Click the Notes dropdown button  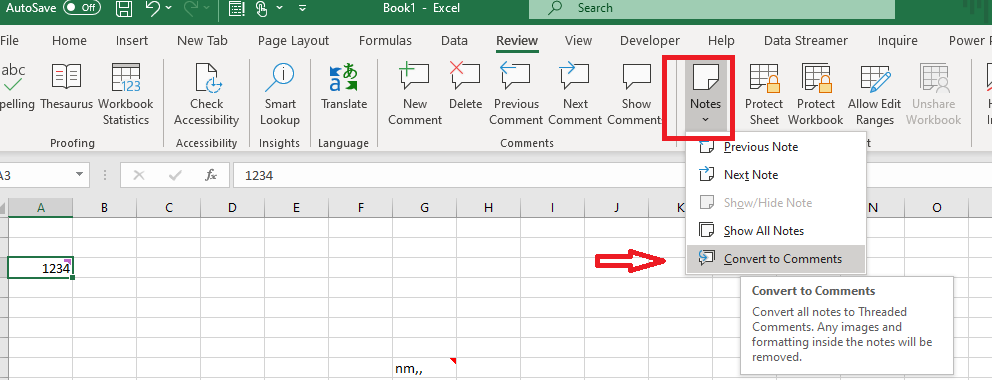705,94
